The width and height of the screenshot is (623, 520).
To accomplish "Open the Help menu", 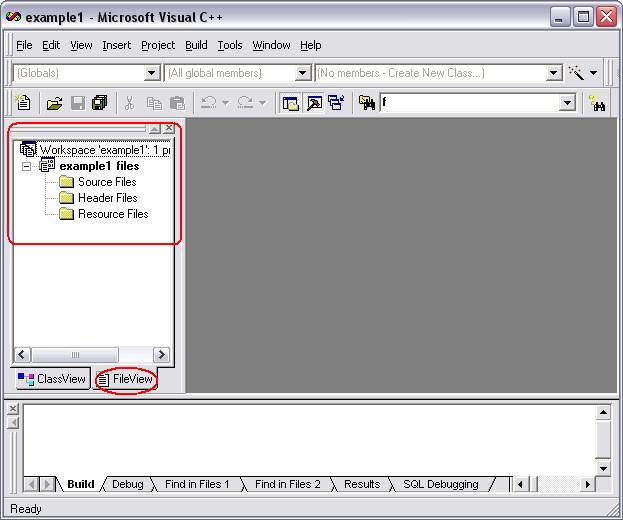I will point(310,45).
